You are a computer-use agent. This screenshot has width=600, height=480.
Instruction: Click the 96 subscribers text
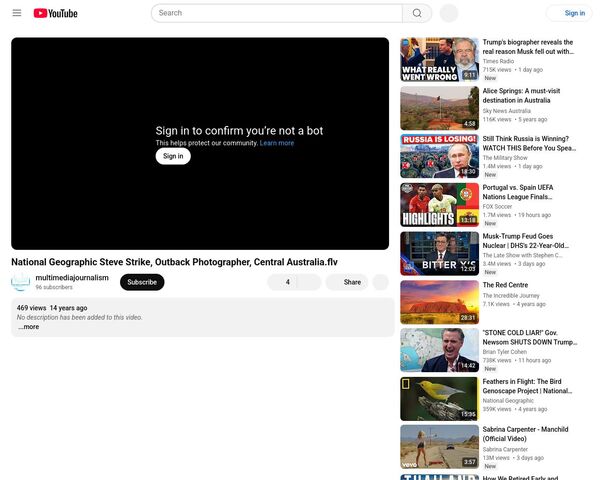point(54,287)
